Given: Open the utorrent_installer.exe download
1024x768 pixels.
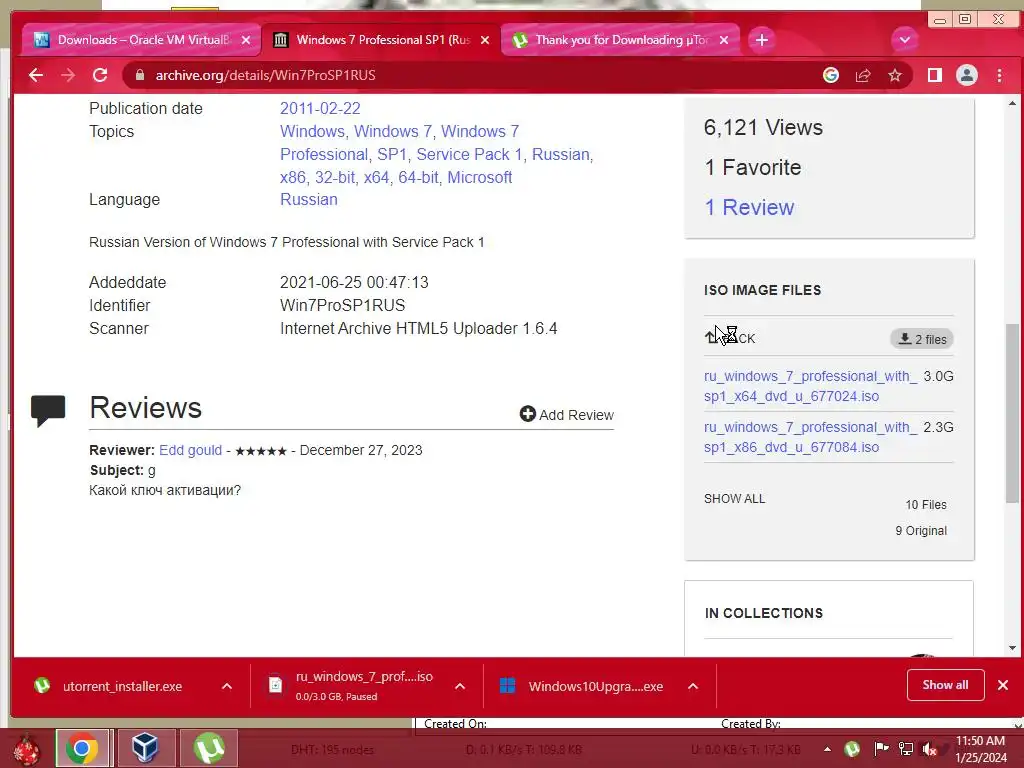Looking at the screenshot, I should (x=122, y=686).
